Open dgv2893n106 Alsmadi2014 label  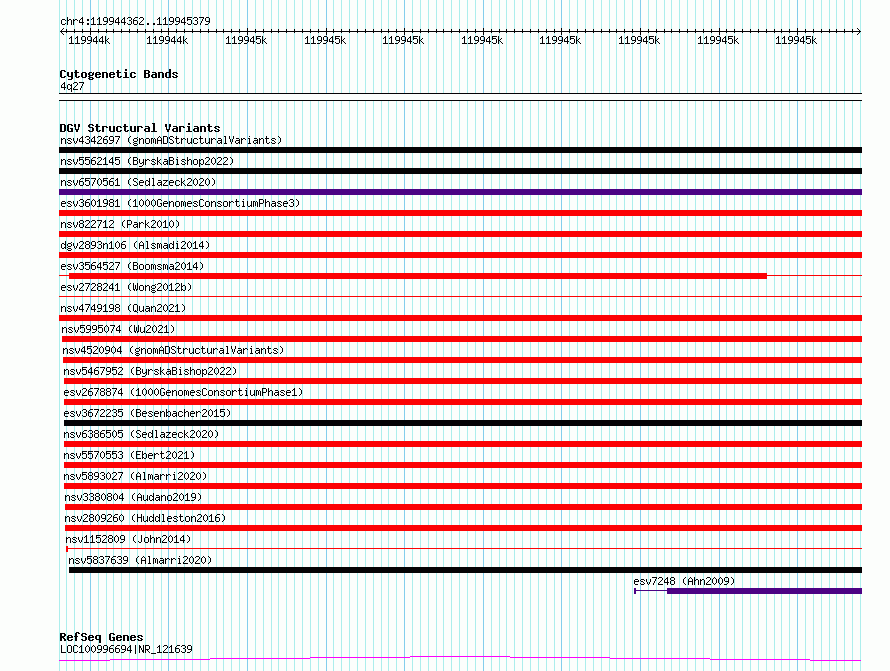pos(135,245)
